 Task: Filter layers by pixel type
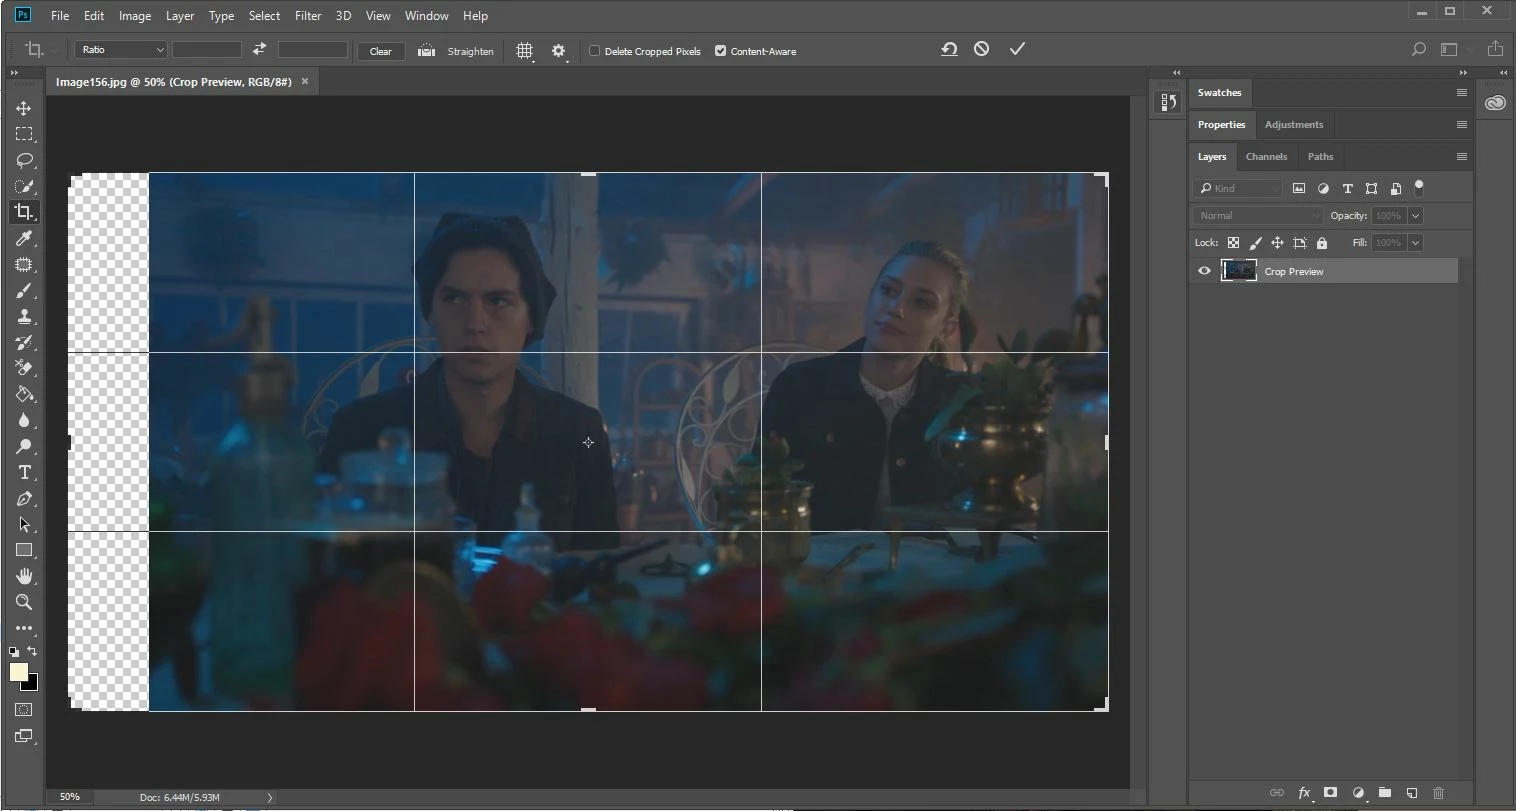coord(1299,188)
